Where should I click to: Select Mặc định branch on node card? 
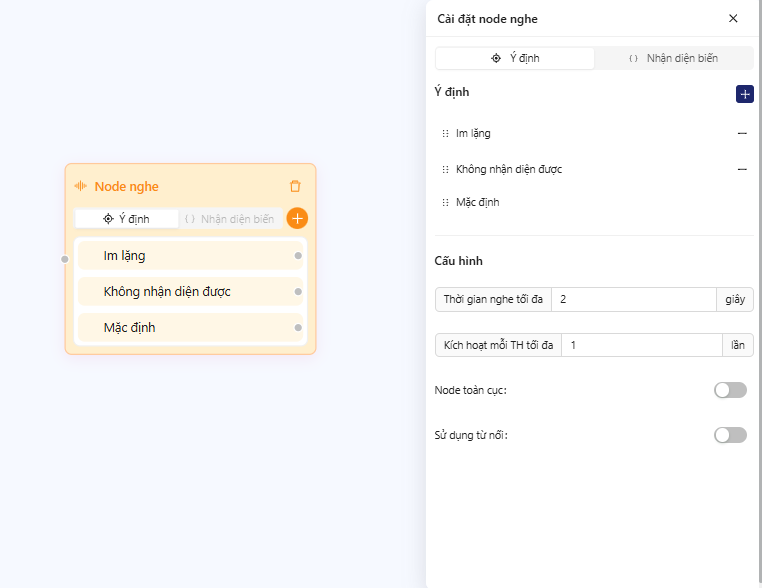(190, 328)
